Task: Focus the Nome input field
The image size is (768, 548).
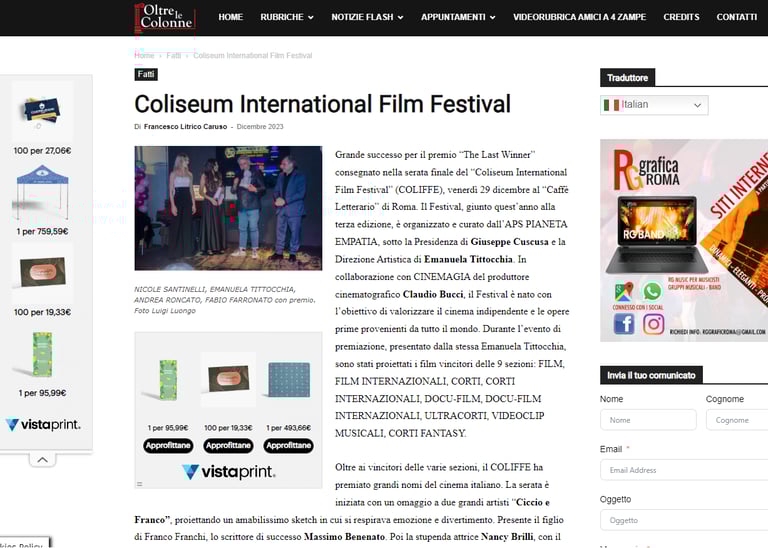Action: pos(648,420)
